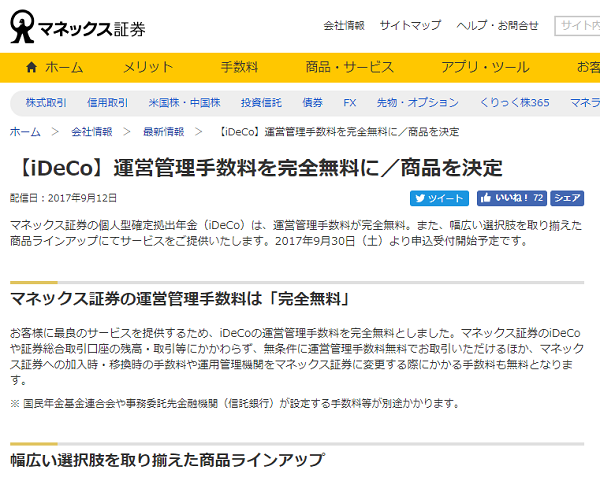The image size is (600, 481).
Task: Go to 会社情報 in top header
Action: coord(344,26)
